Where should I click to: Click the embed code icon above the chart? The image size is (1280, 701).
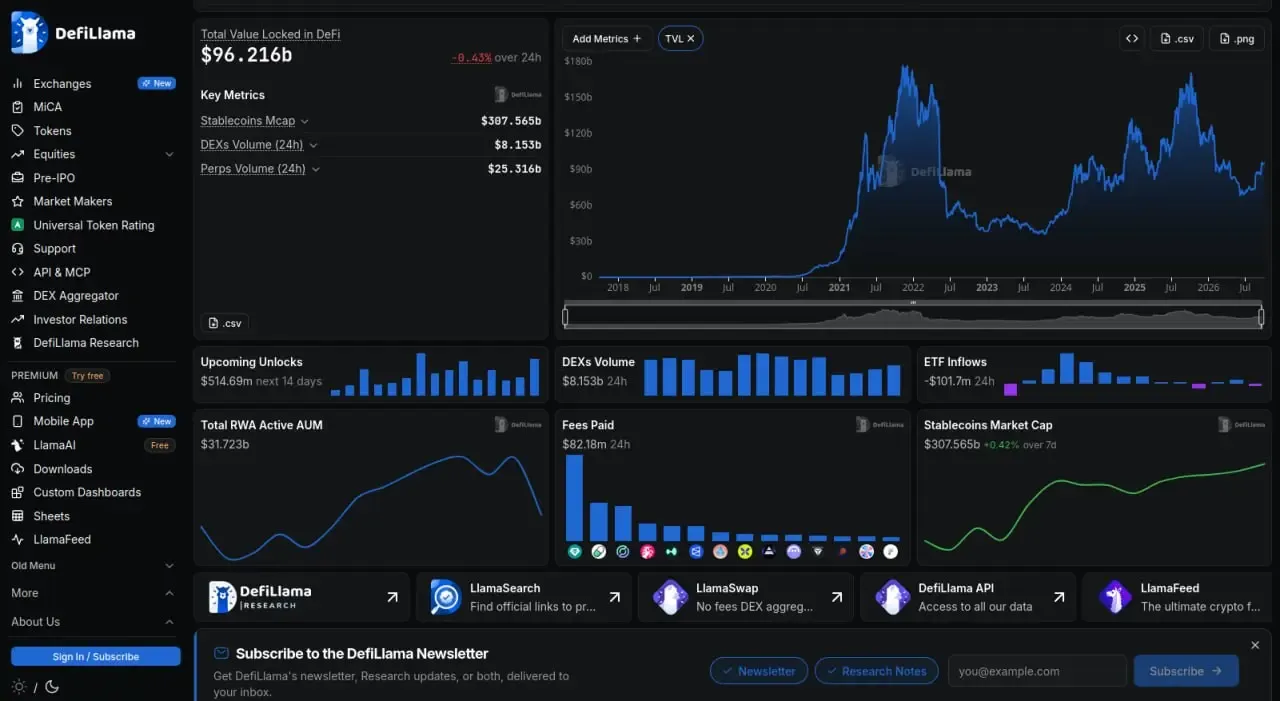[1132, 39]
